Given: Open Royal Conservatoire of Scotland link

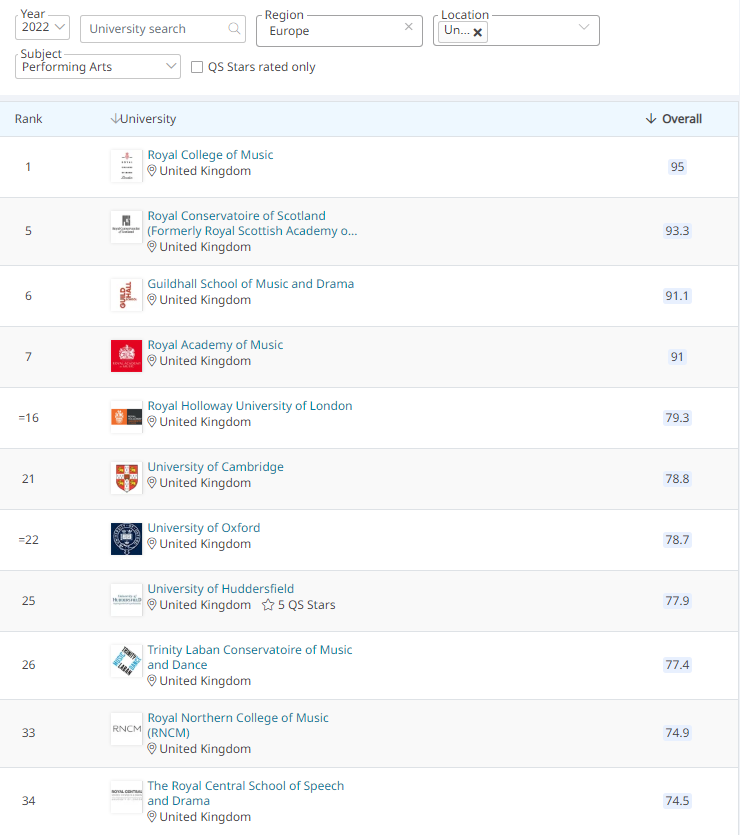Looking at the screenshot, I should click(x=252, y=223).
